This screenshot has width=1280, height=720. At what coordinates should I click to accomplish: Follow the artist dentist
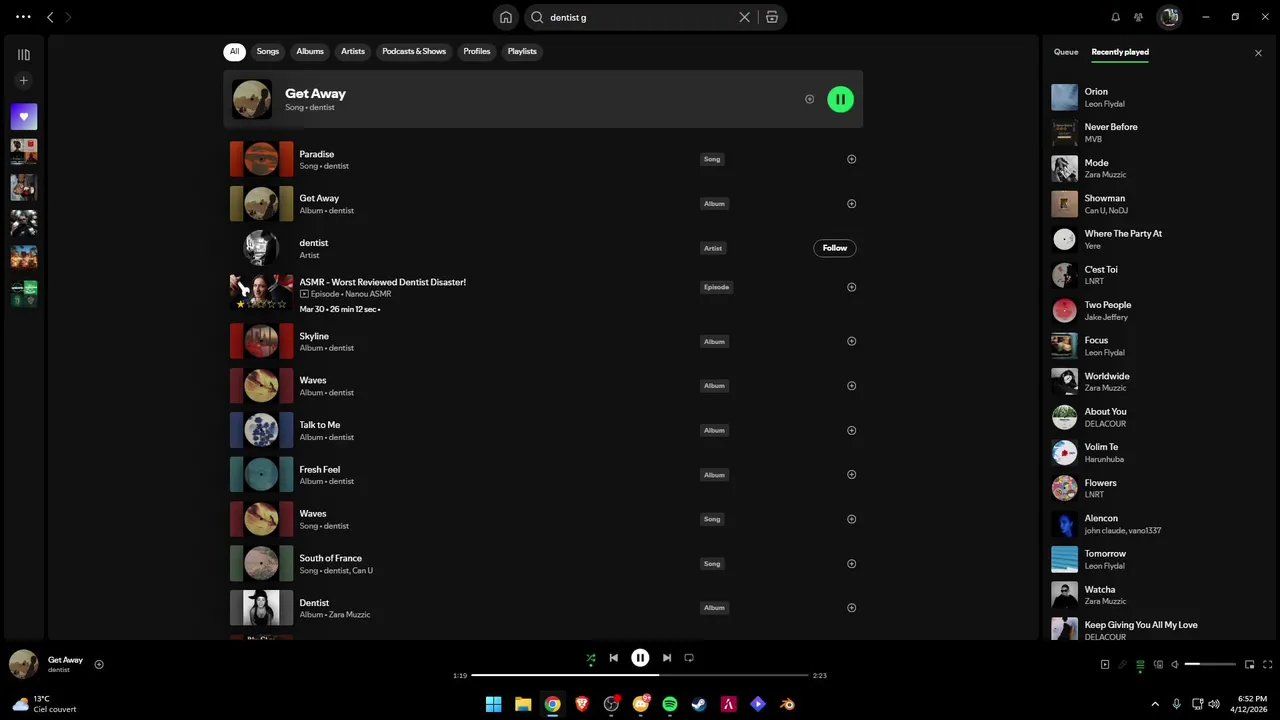pyautogui.click(x=835, y=248)
